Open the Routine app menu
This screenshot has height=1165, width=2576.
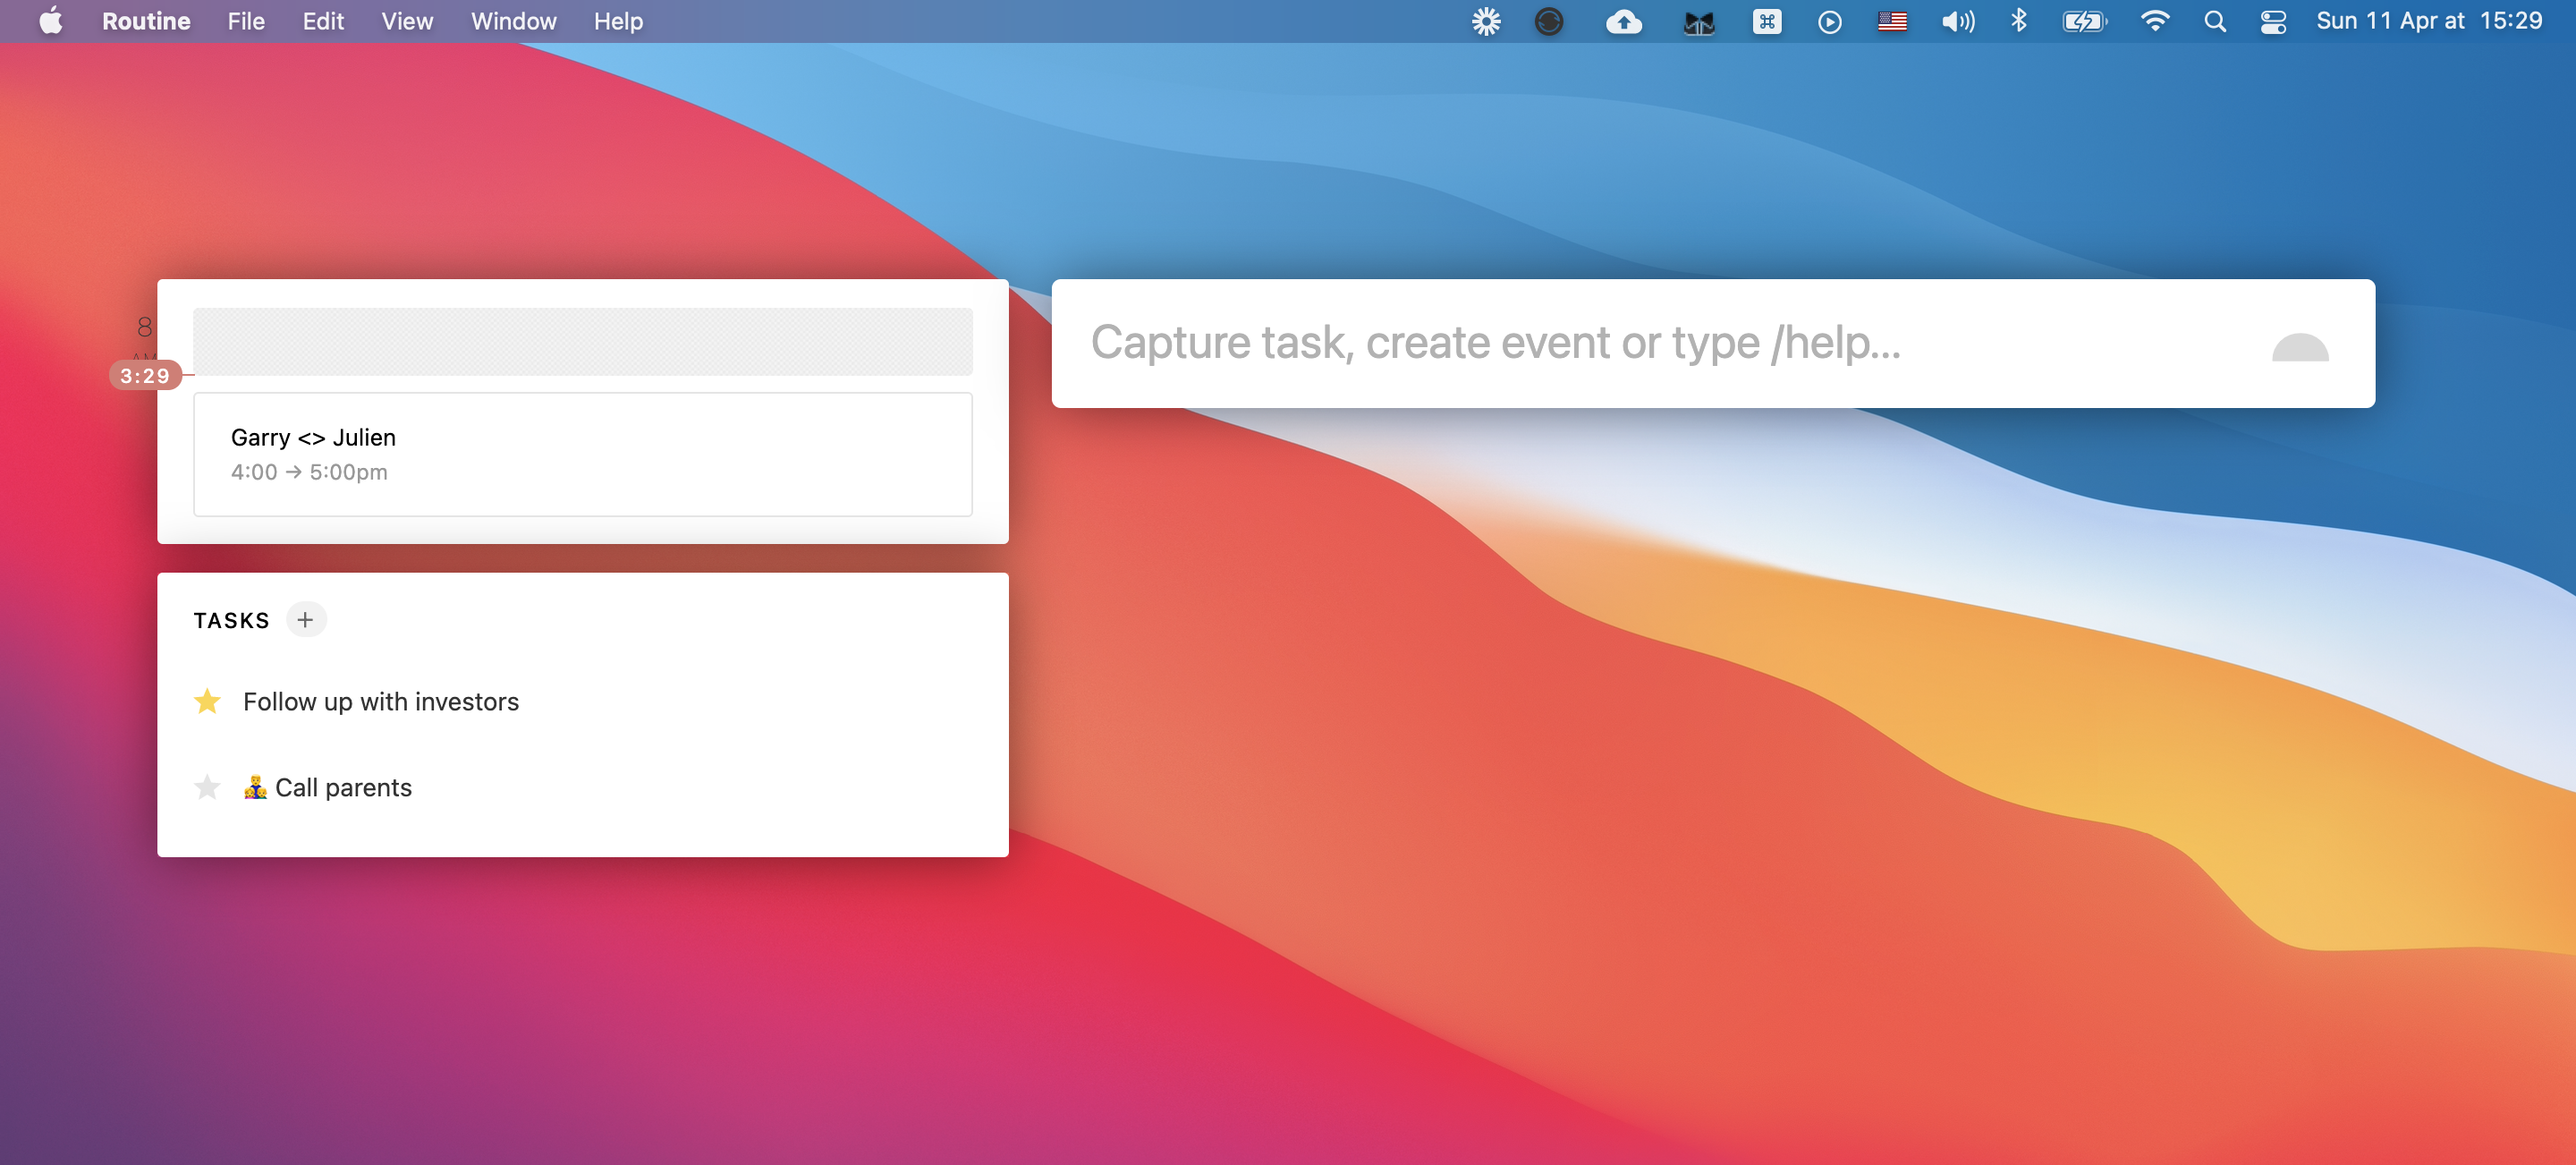tap(146, 21)
